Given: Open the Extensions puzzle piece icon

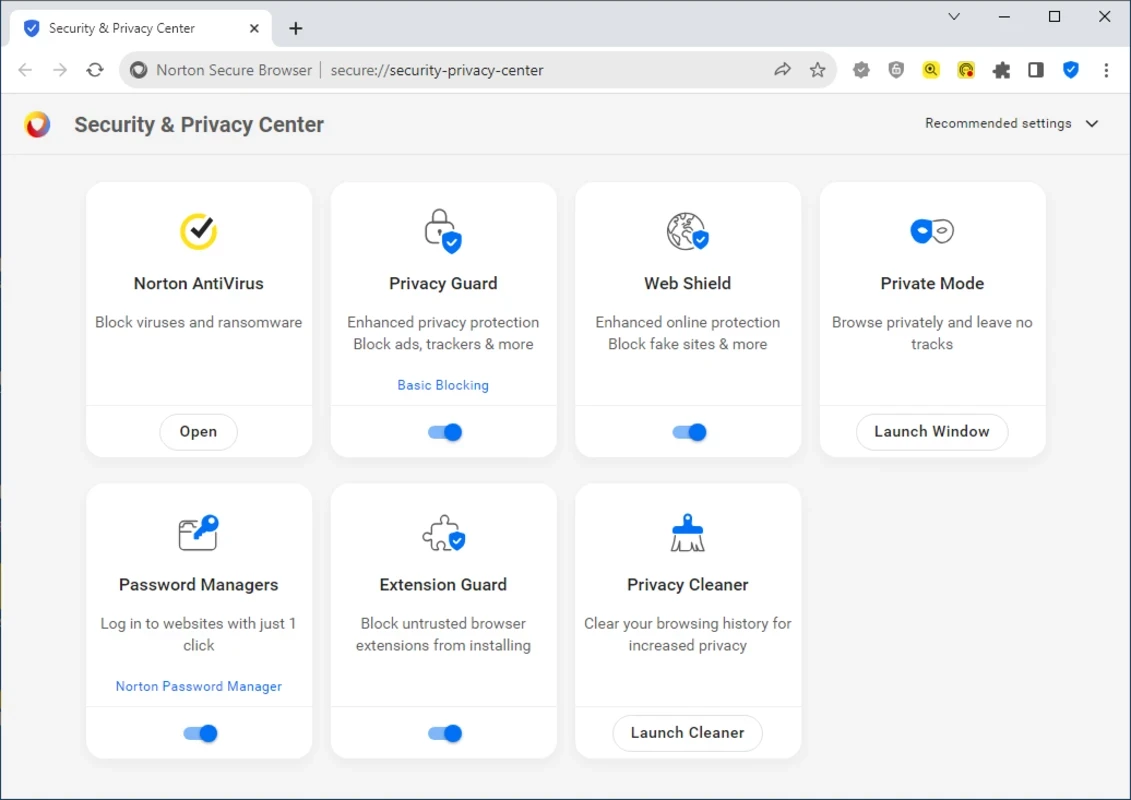Looking at the screenshot, I should (1001, 70).
